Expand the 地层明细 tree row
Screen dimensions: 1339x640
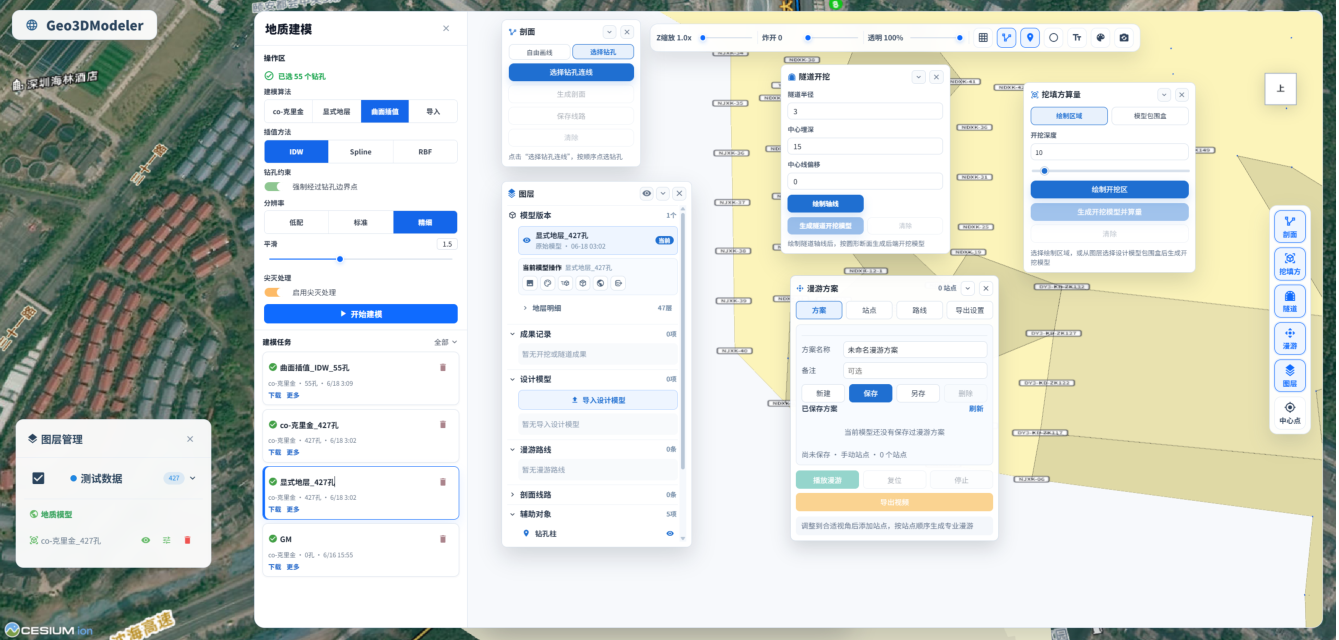525,308
